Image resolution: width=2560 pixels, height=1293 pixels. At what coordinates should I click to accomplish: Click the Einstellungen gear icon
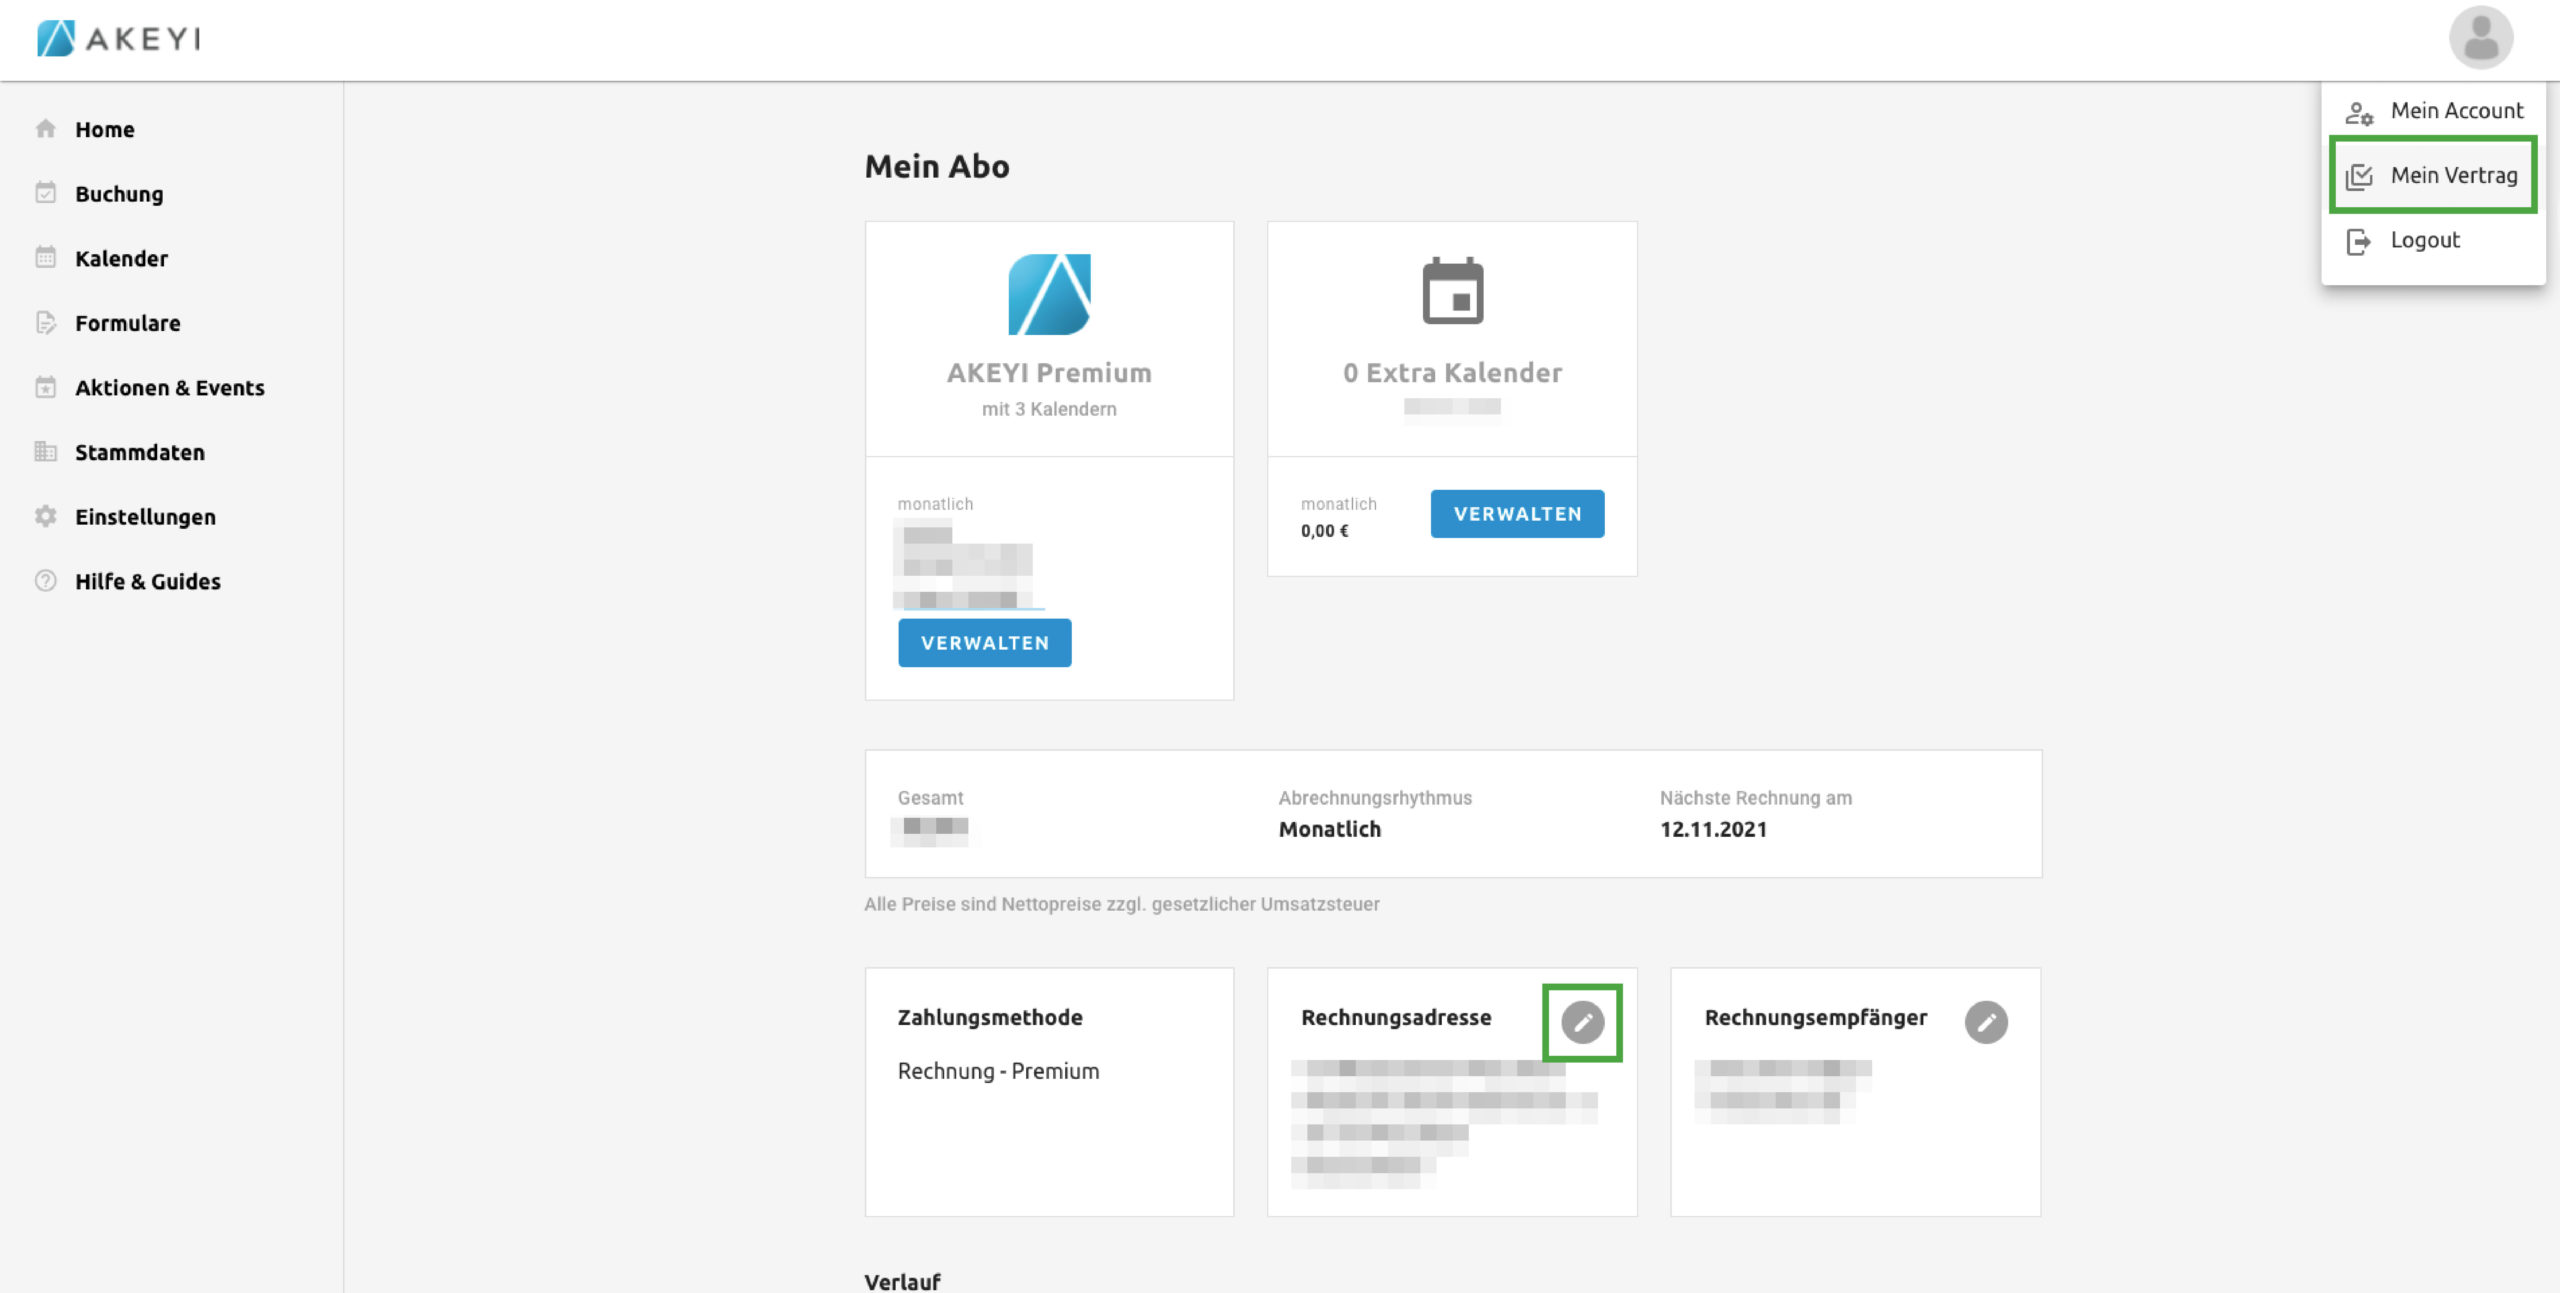click(x=46, y=516)
